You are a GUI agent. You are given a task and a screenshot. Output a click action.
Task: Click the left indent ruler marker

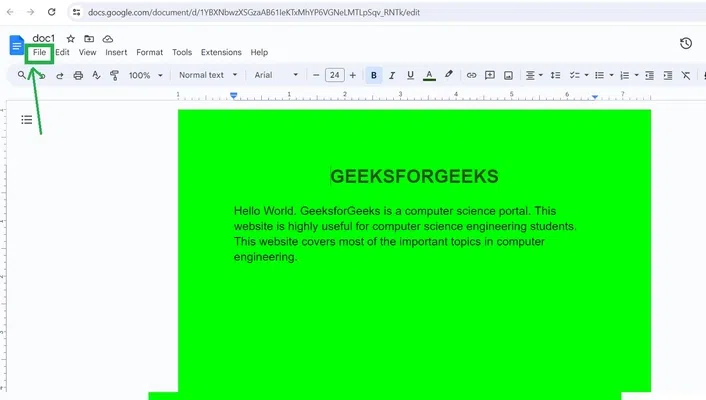point(234,95)
